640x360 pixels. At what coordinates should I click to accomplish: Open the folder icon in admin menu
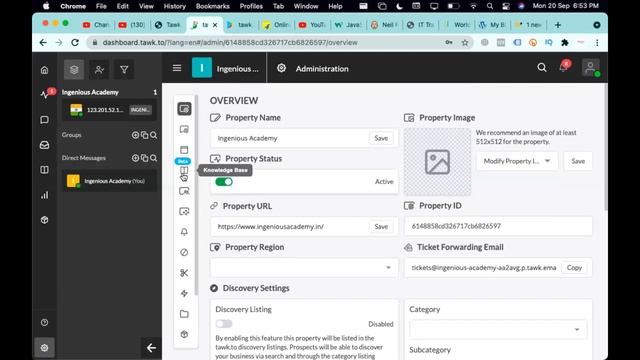[x=184, y=314]
